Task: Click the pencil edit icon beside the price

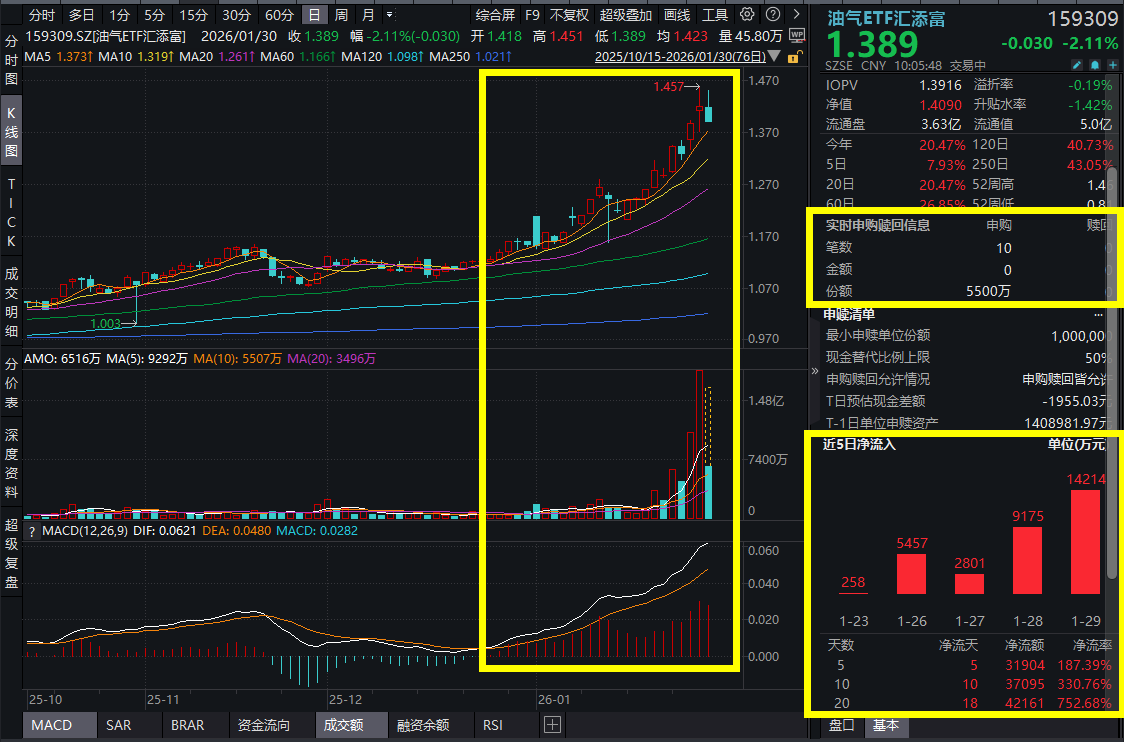Action: (1075, 64)
